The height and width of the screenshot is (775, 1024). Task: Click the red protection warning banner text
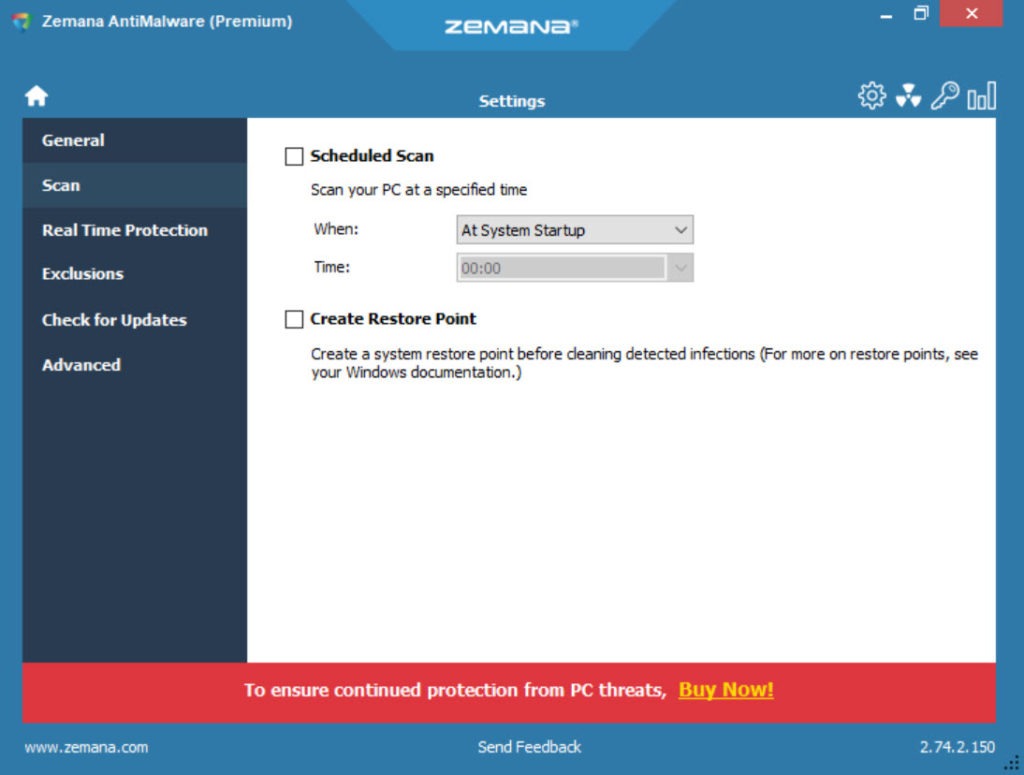455,690
